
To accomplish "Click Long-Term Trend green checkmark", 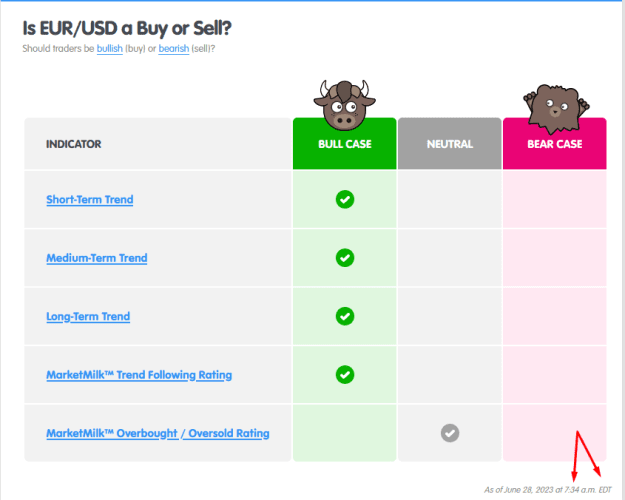I will [x=345, y=316].
